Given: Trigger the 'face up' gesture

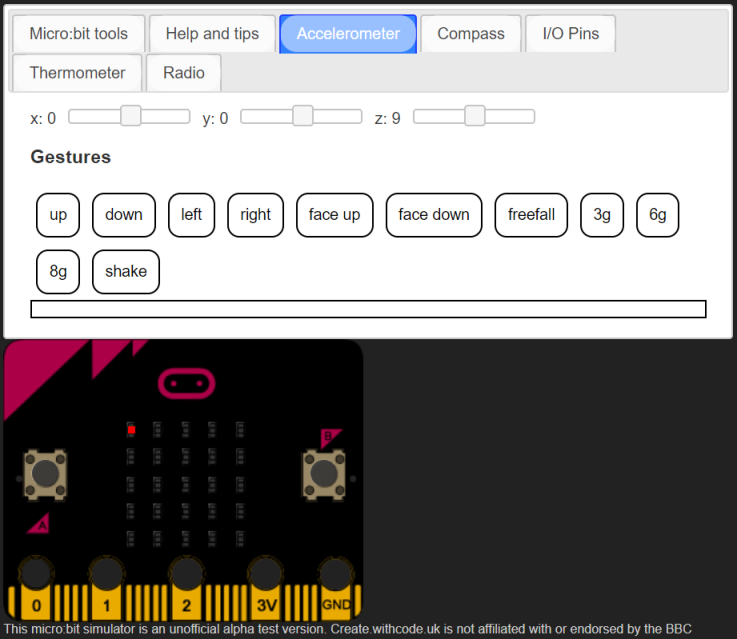Looking at the screenshot, I should click(334, 215).
